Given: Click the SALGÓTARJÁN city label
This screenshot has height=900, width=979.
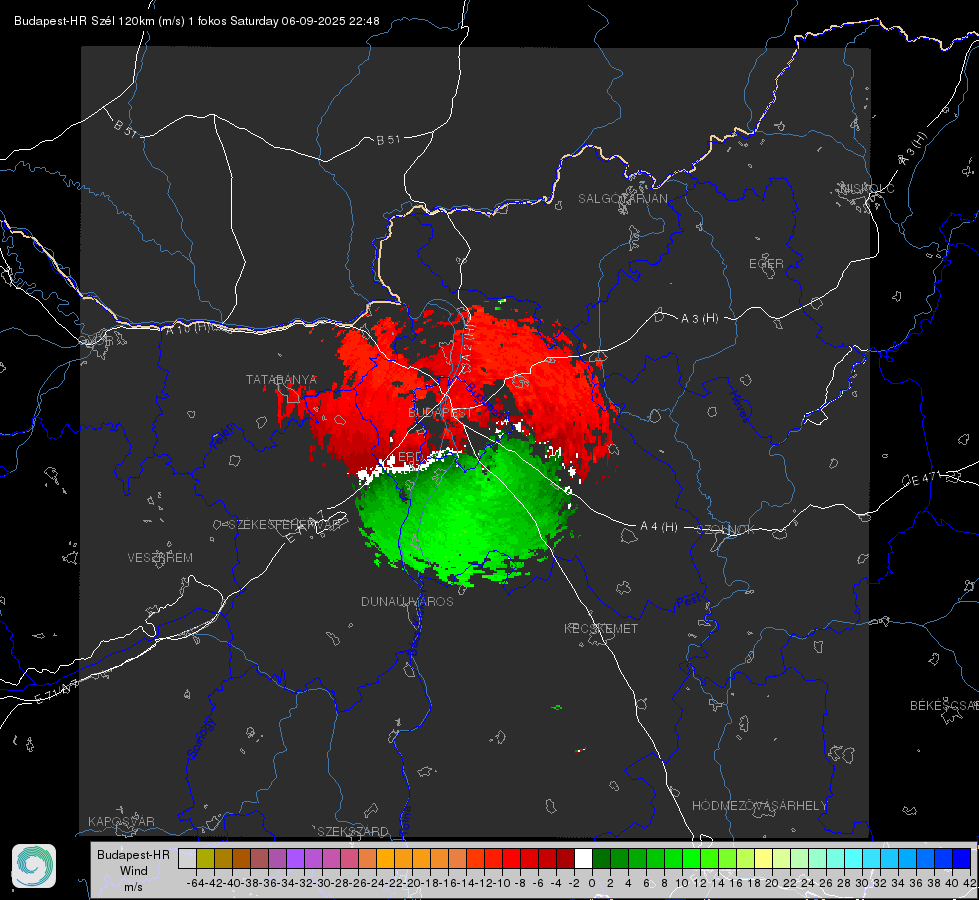Looking at the screenshot, I should (622, 199).
